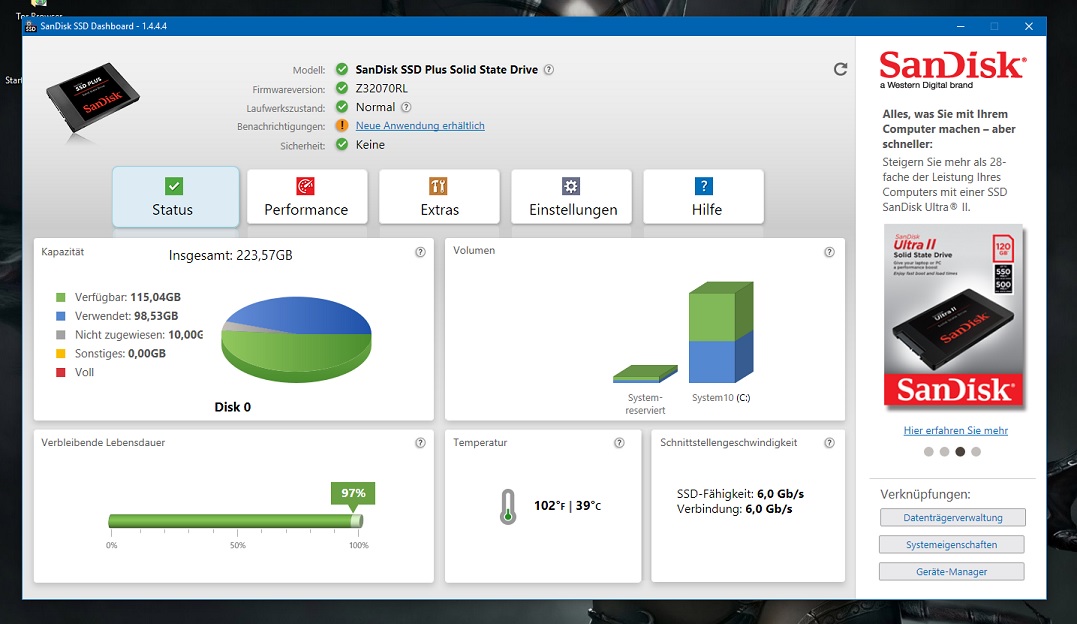Screen dimensions: 1077x624
Task: Close the SanDisk SSD Dashboard window
Action: click(x=1028, y=26)
